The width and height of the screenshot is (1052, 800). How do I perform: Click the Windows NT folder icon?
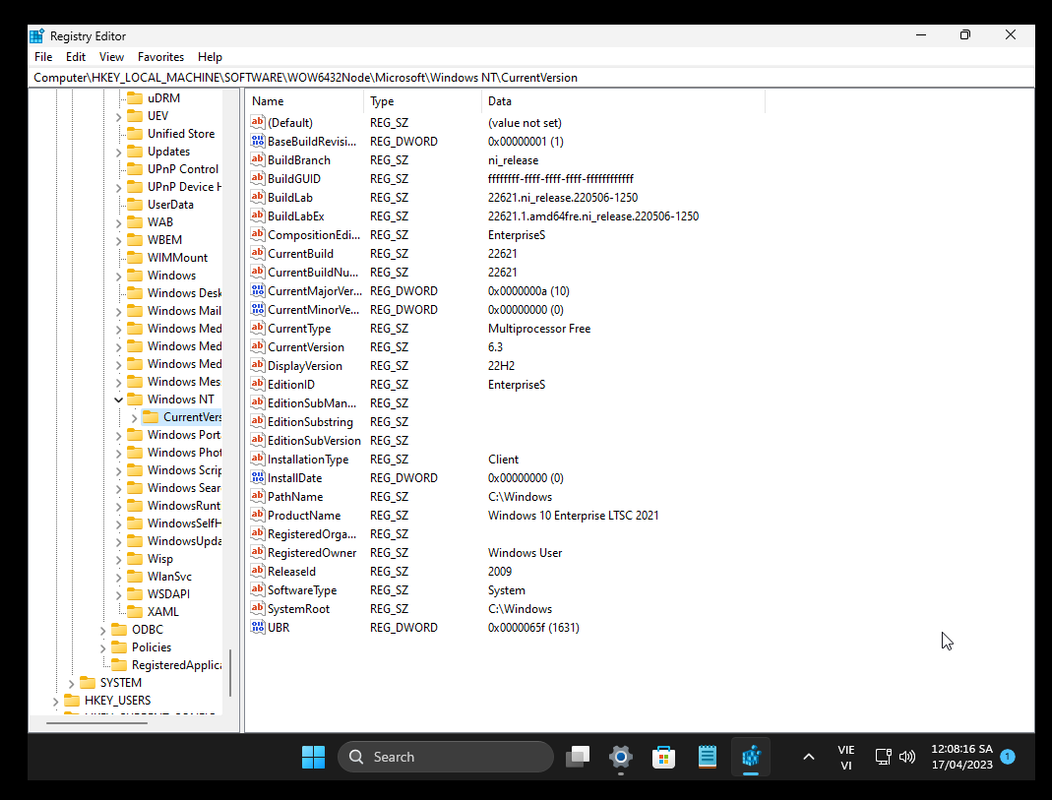click(x=136, y=399)
